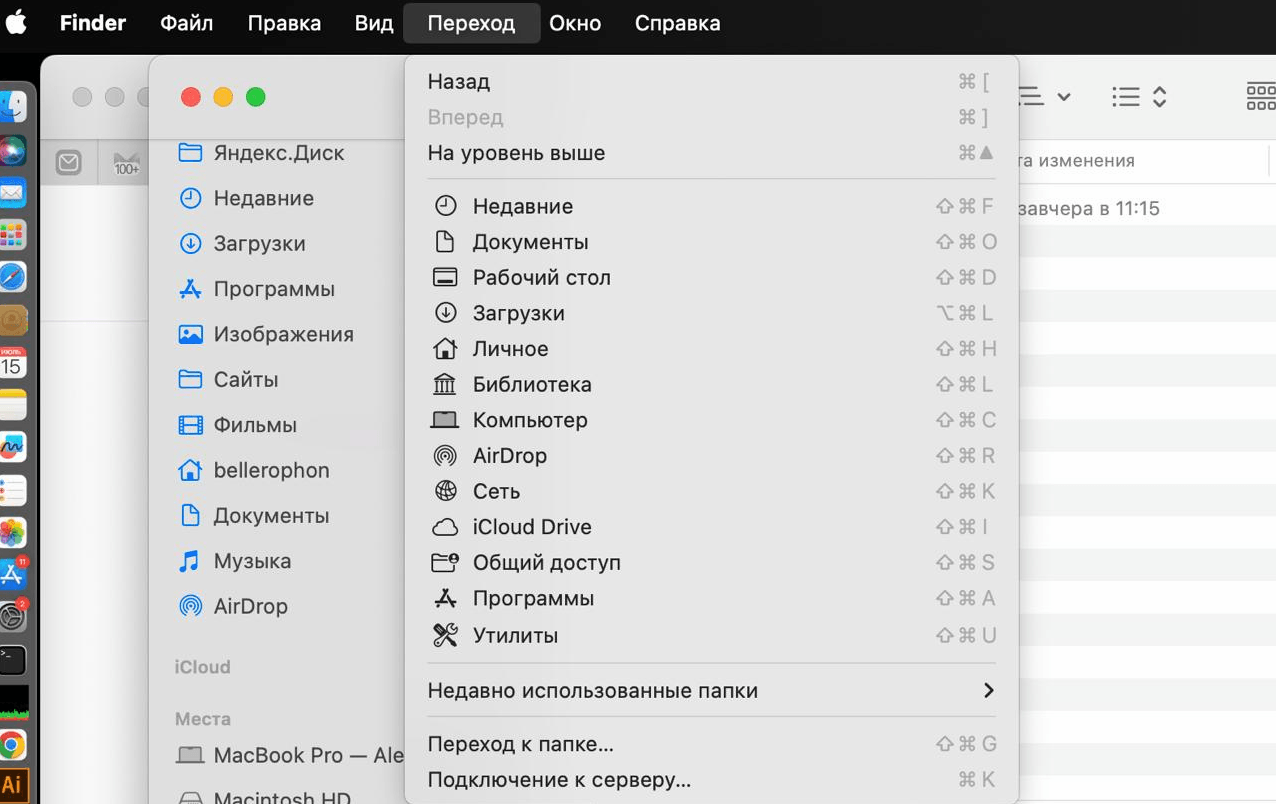This screenshot has height=804, width=1276.
Task: Click the Дата изменения column header
Action: tap(1076, 161)
